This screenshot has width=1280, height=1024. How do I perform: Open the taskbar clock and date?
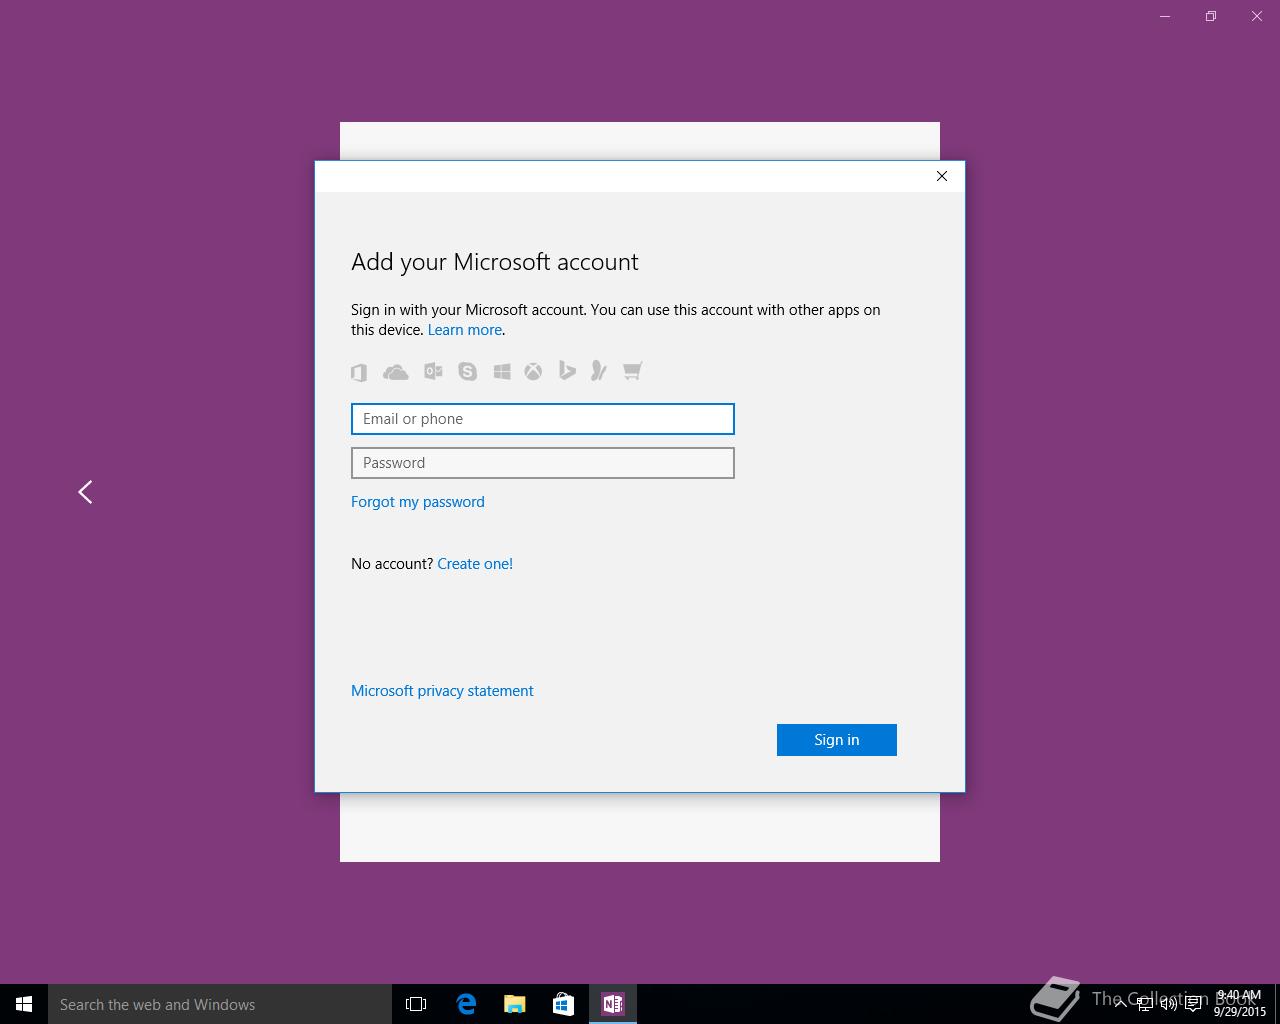click(1240, 1004)
